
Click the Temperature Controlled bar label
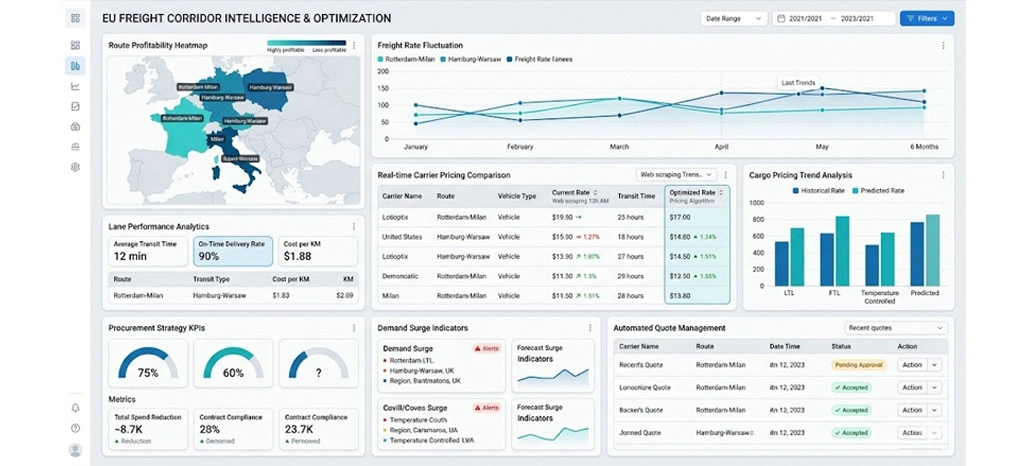click(x=879, y=296)
